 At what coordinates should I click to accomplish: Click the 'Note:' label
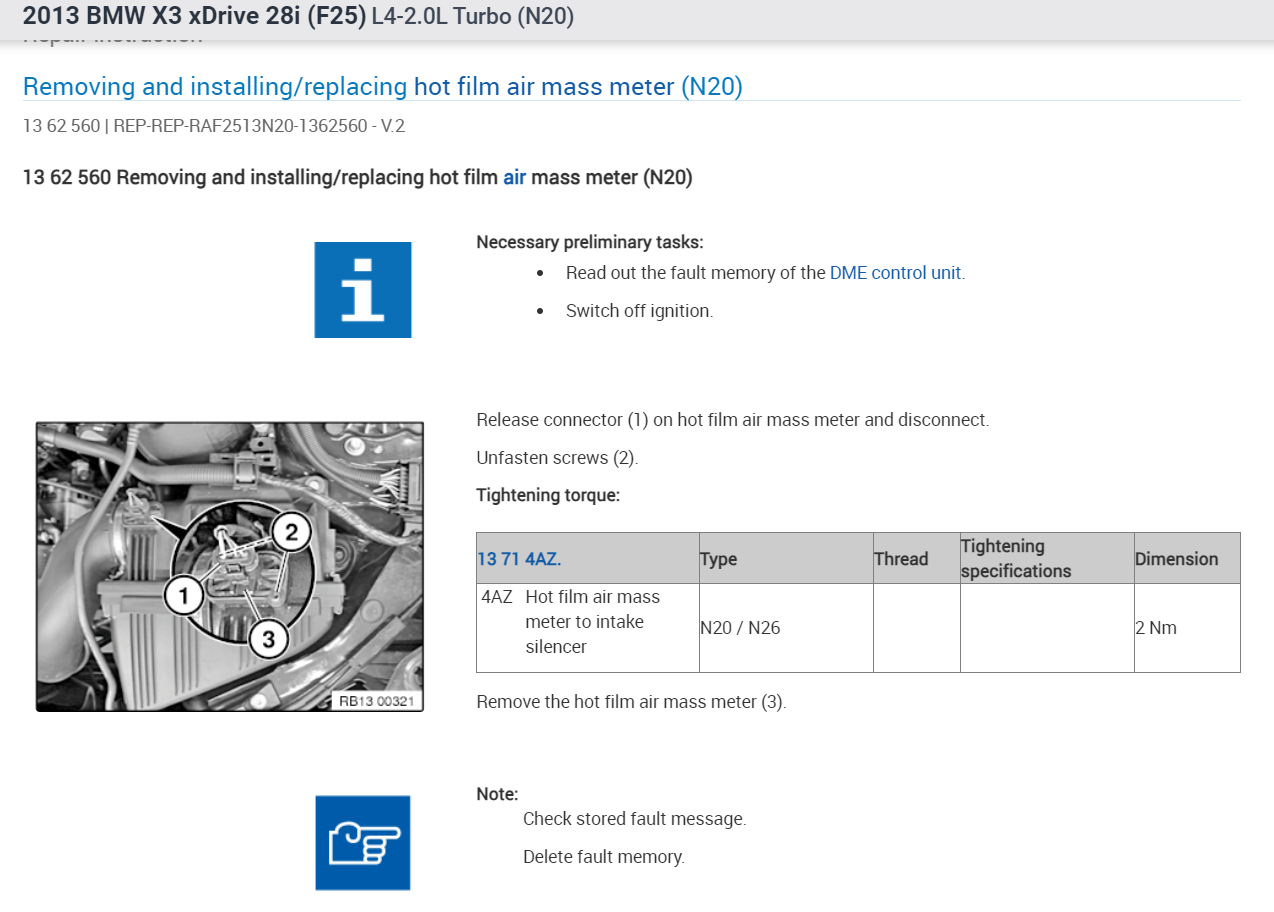[497, 794]
